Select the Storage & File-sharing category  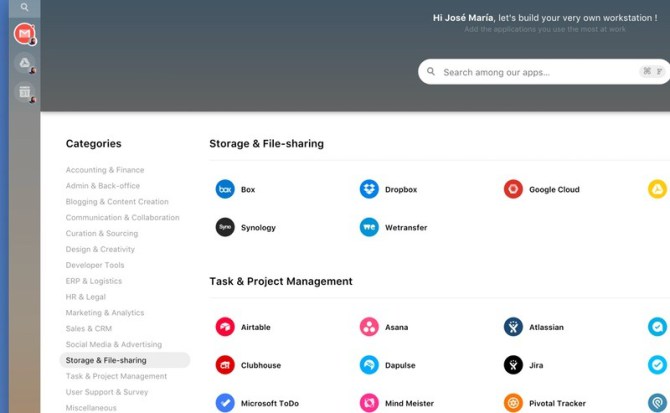124,360
